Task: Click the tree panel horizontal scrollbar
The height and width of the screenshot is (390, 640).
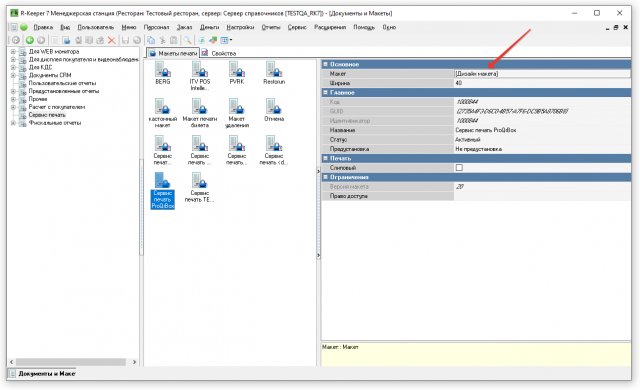Action: click(71, 362)
